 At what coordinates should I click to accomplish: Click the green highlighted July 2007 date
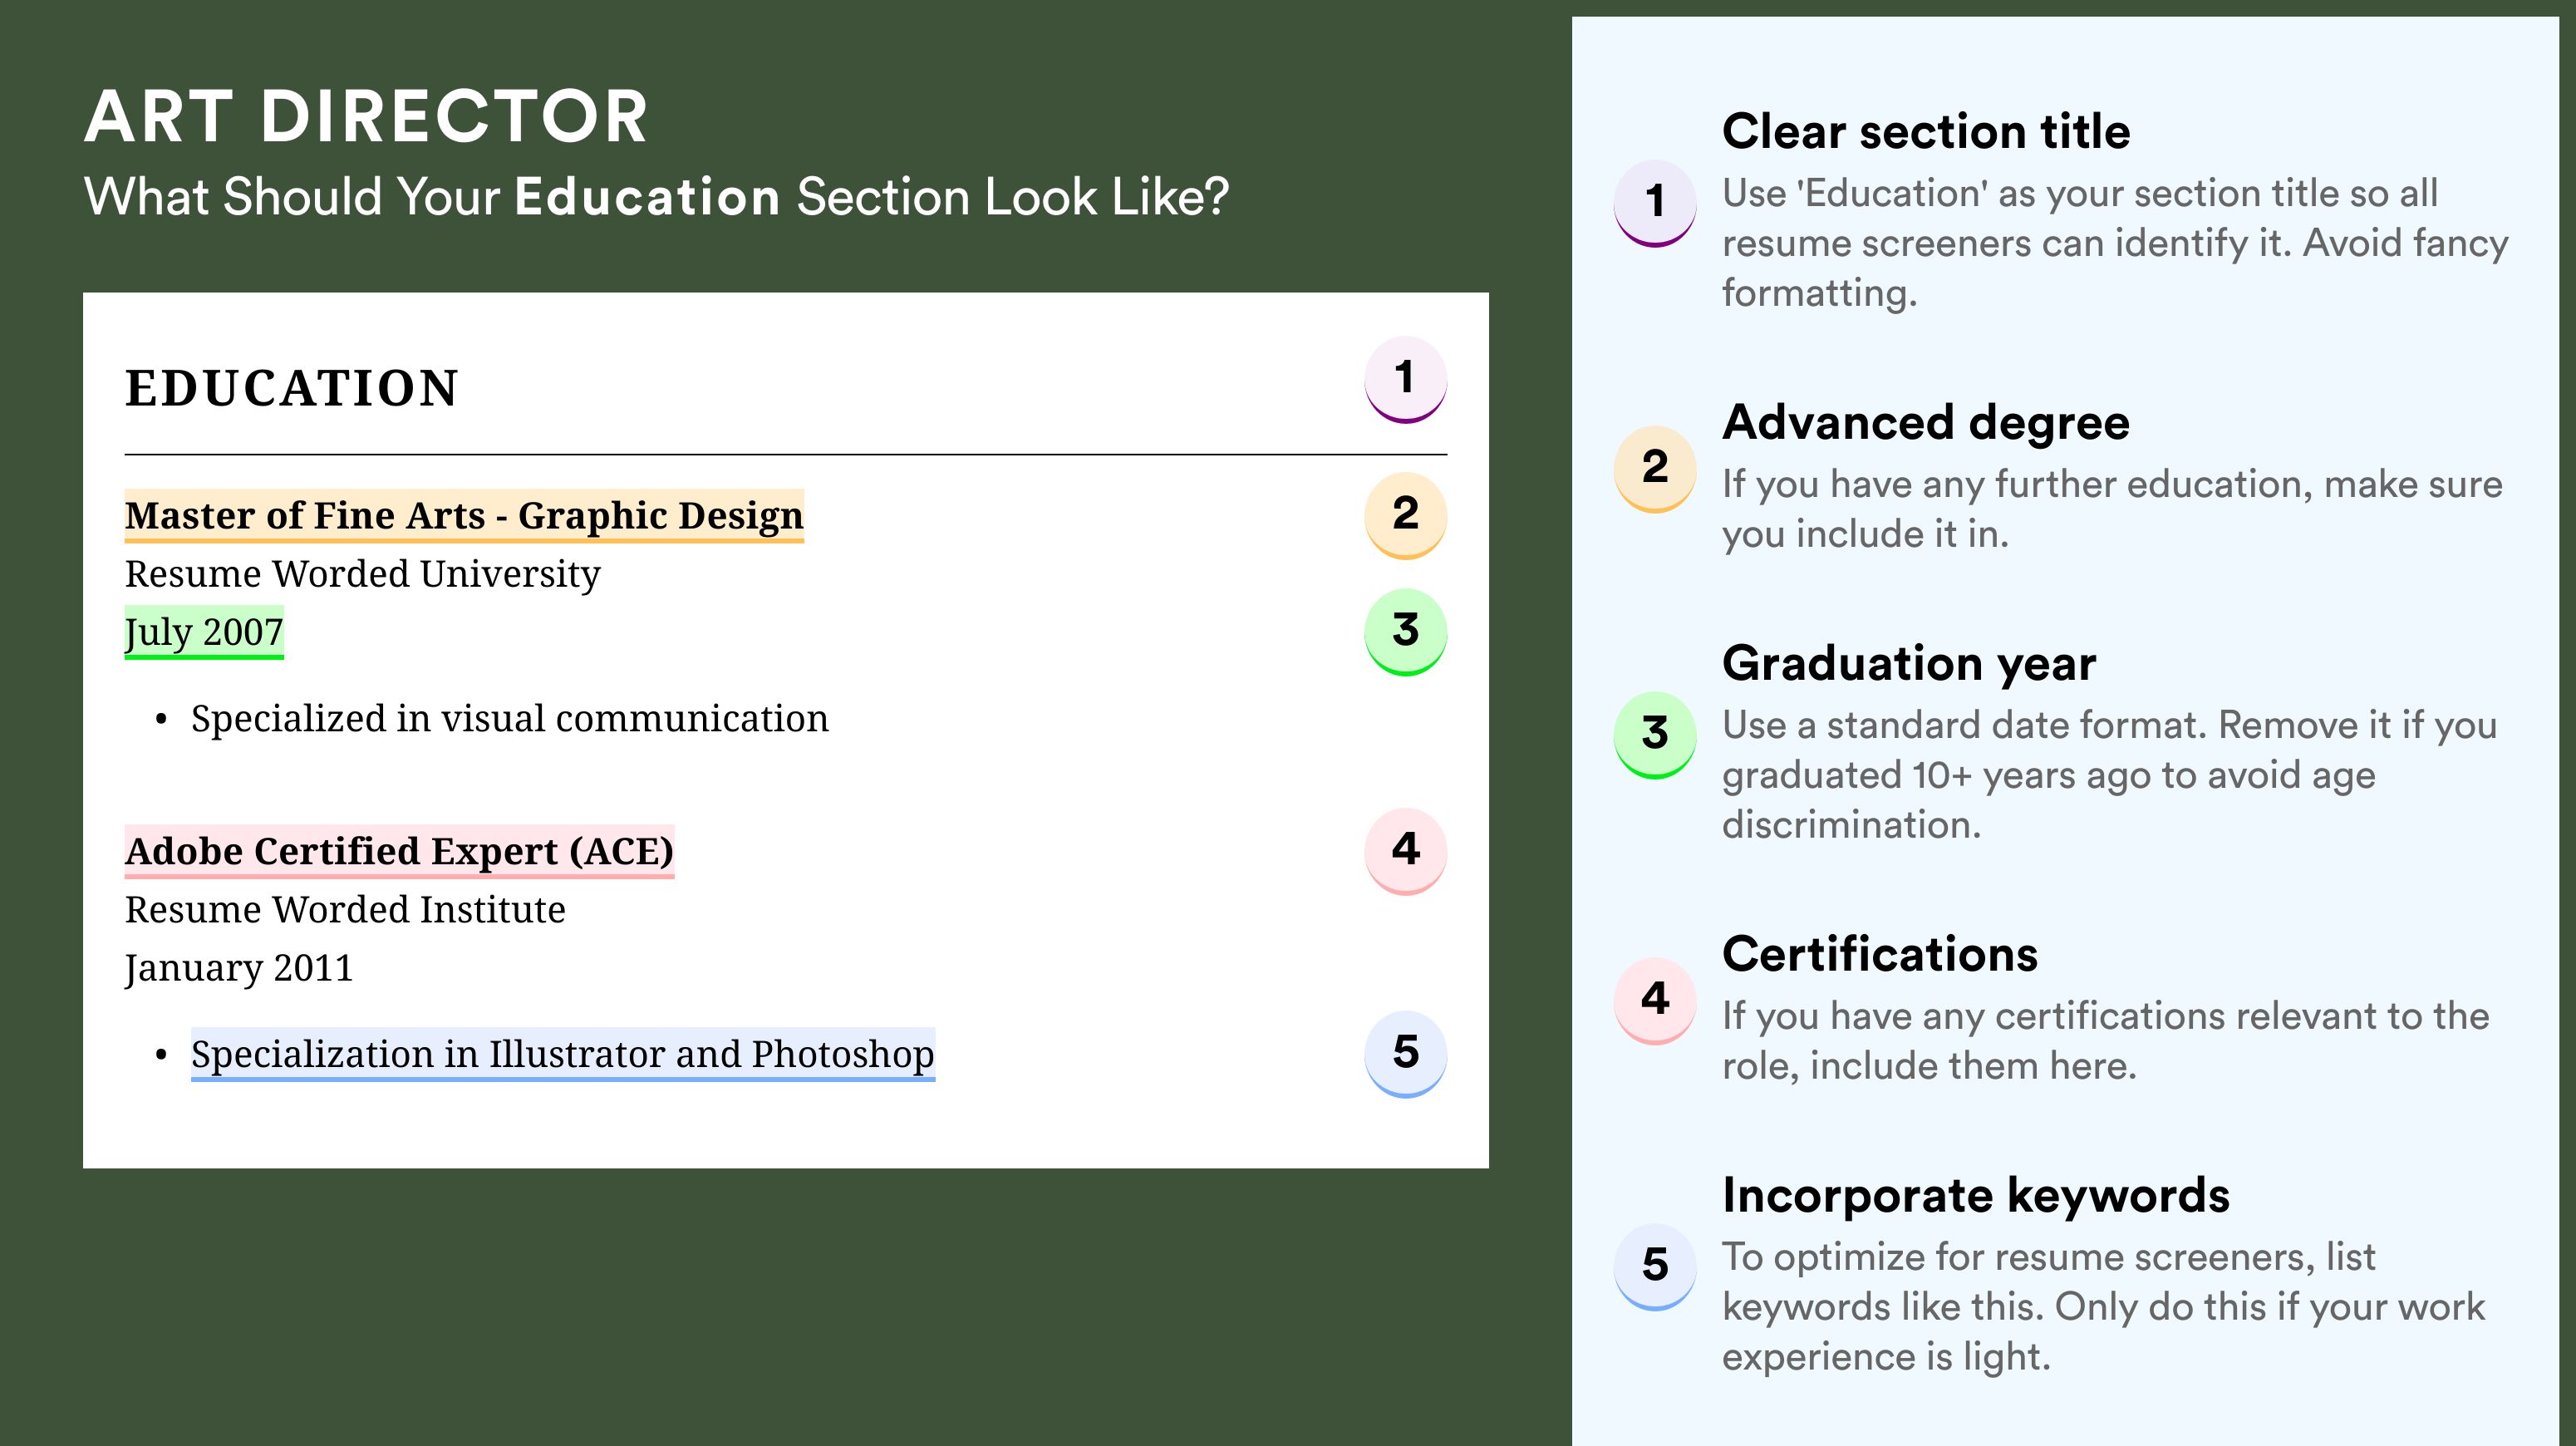pyautogui.click(x=204, y=632)
